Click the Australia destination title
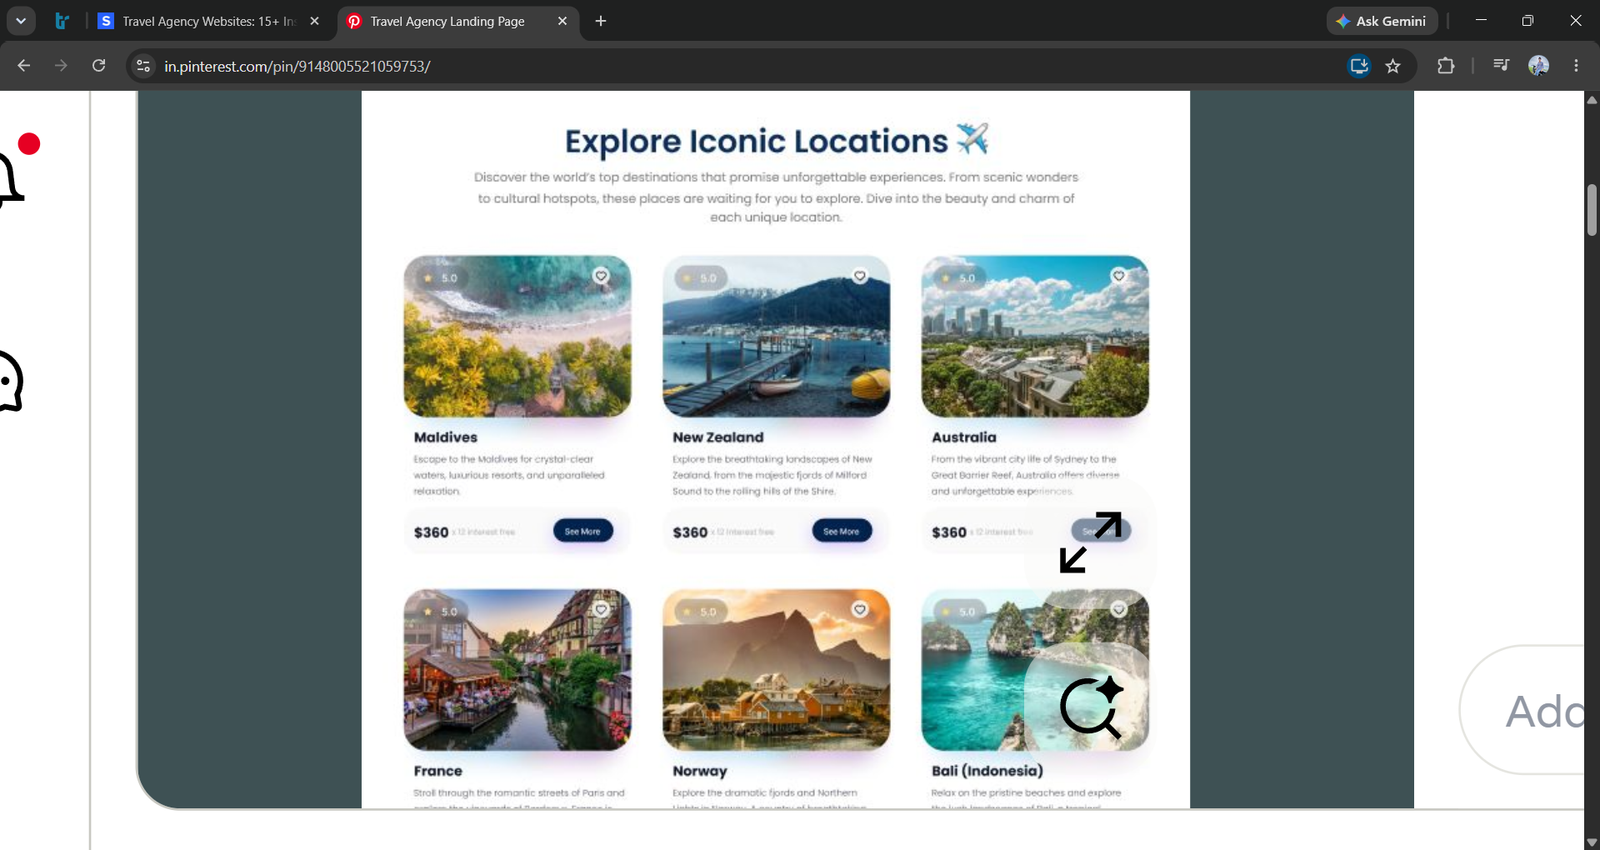 coord(964,437)
